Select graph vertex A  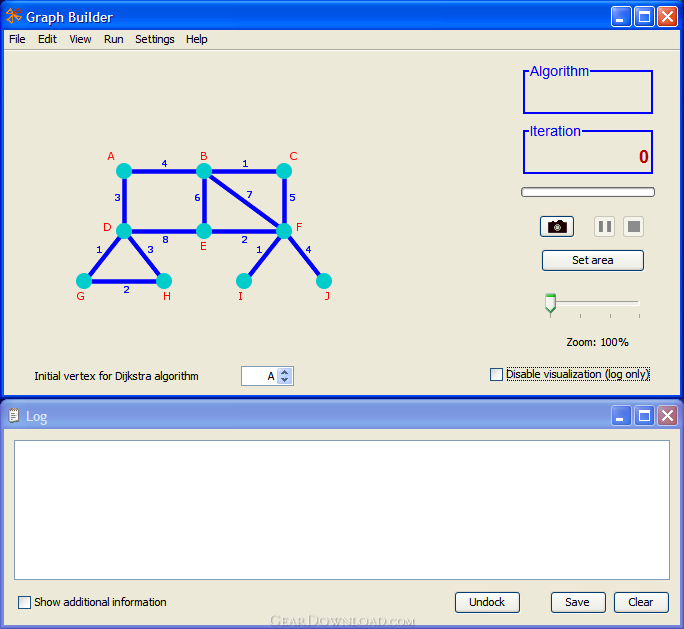124,171
